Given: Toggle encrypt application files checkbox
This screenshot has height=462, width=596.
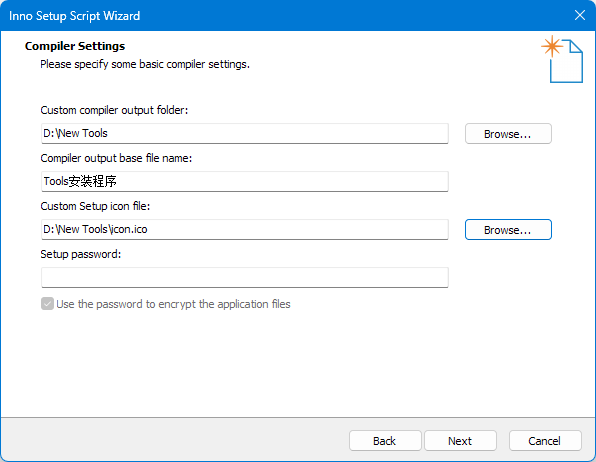Looking at the screenshot, I should tap(47, 304).
